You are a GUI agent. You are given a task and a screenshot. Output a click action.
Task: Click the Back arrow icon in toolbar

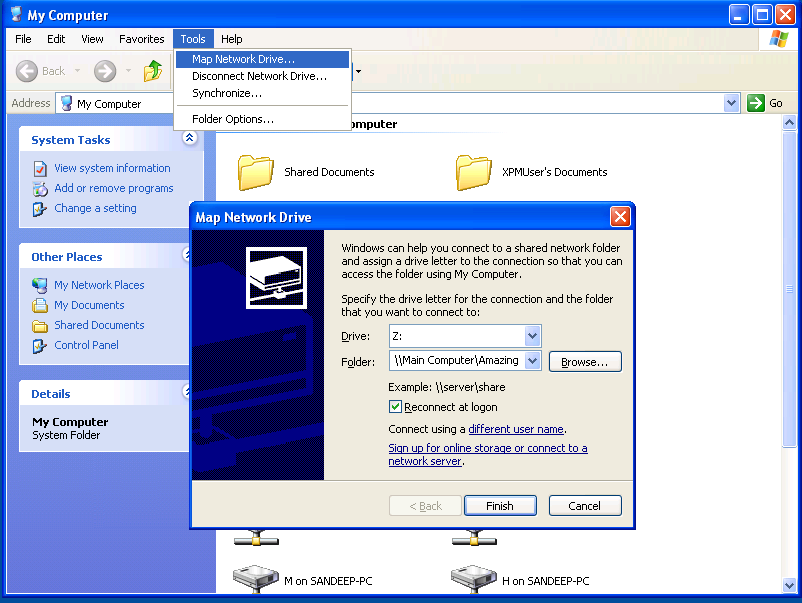point(27,71)
